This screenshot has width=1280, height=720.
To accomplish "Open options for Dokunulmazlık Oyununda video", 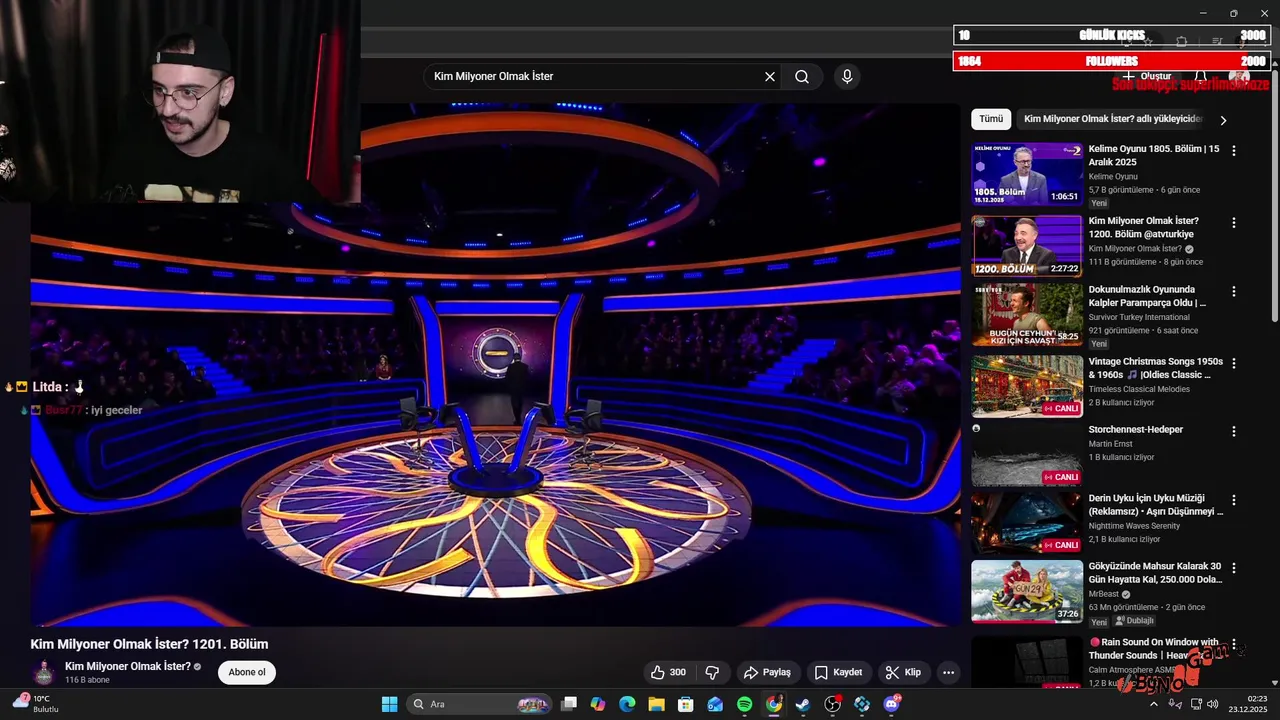I will pos(1233,292).
